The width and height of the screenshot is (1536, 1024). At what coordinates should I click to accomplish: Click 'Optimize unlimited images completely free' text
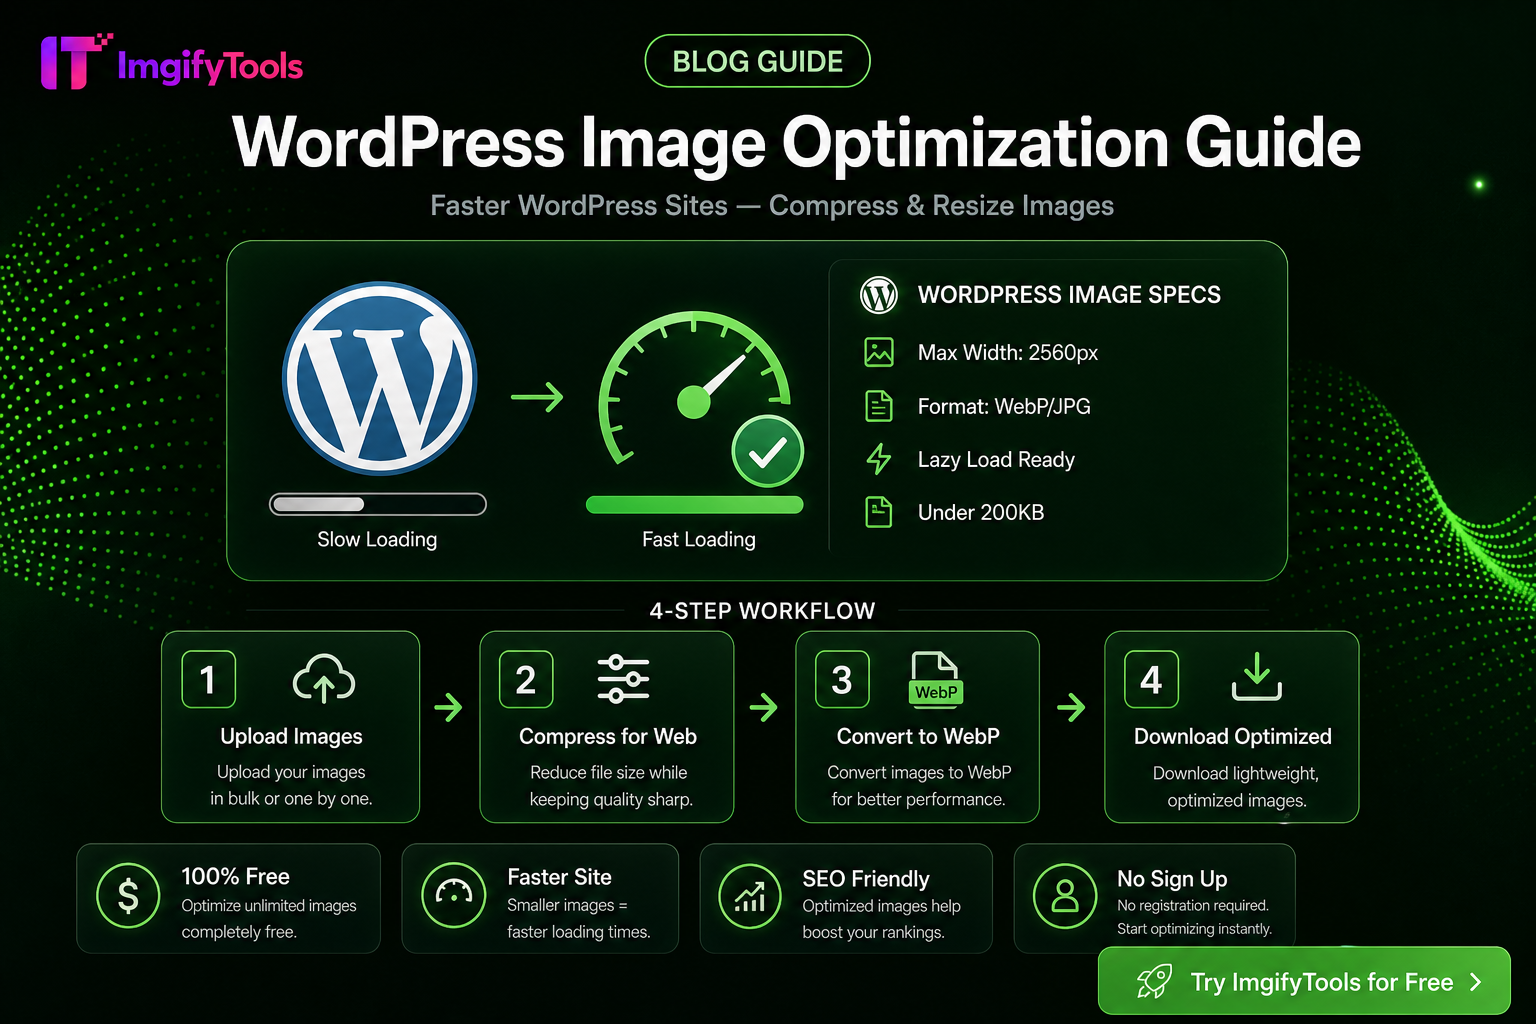[269, 918]
